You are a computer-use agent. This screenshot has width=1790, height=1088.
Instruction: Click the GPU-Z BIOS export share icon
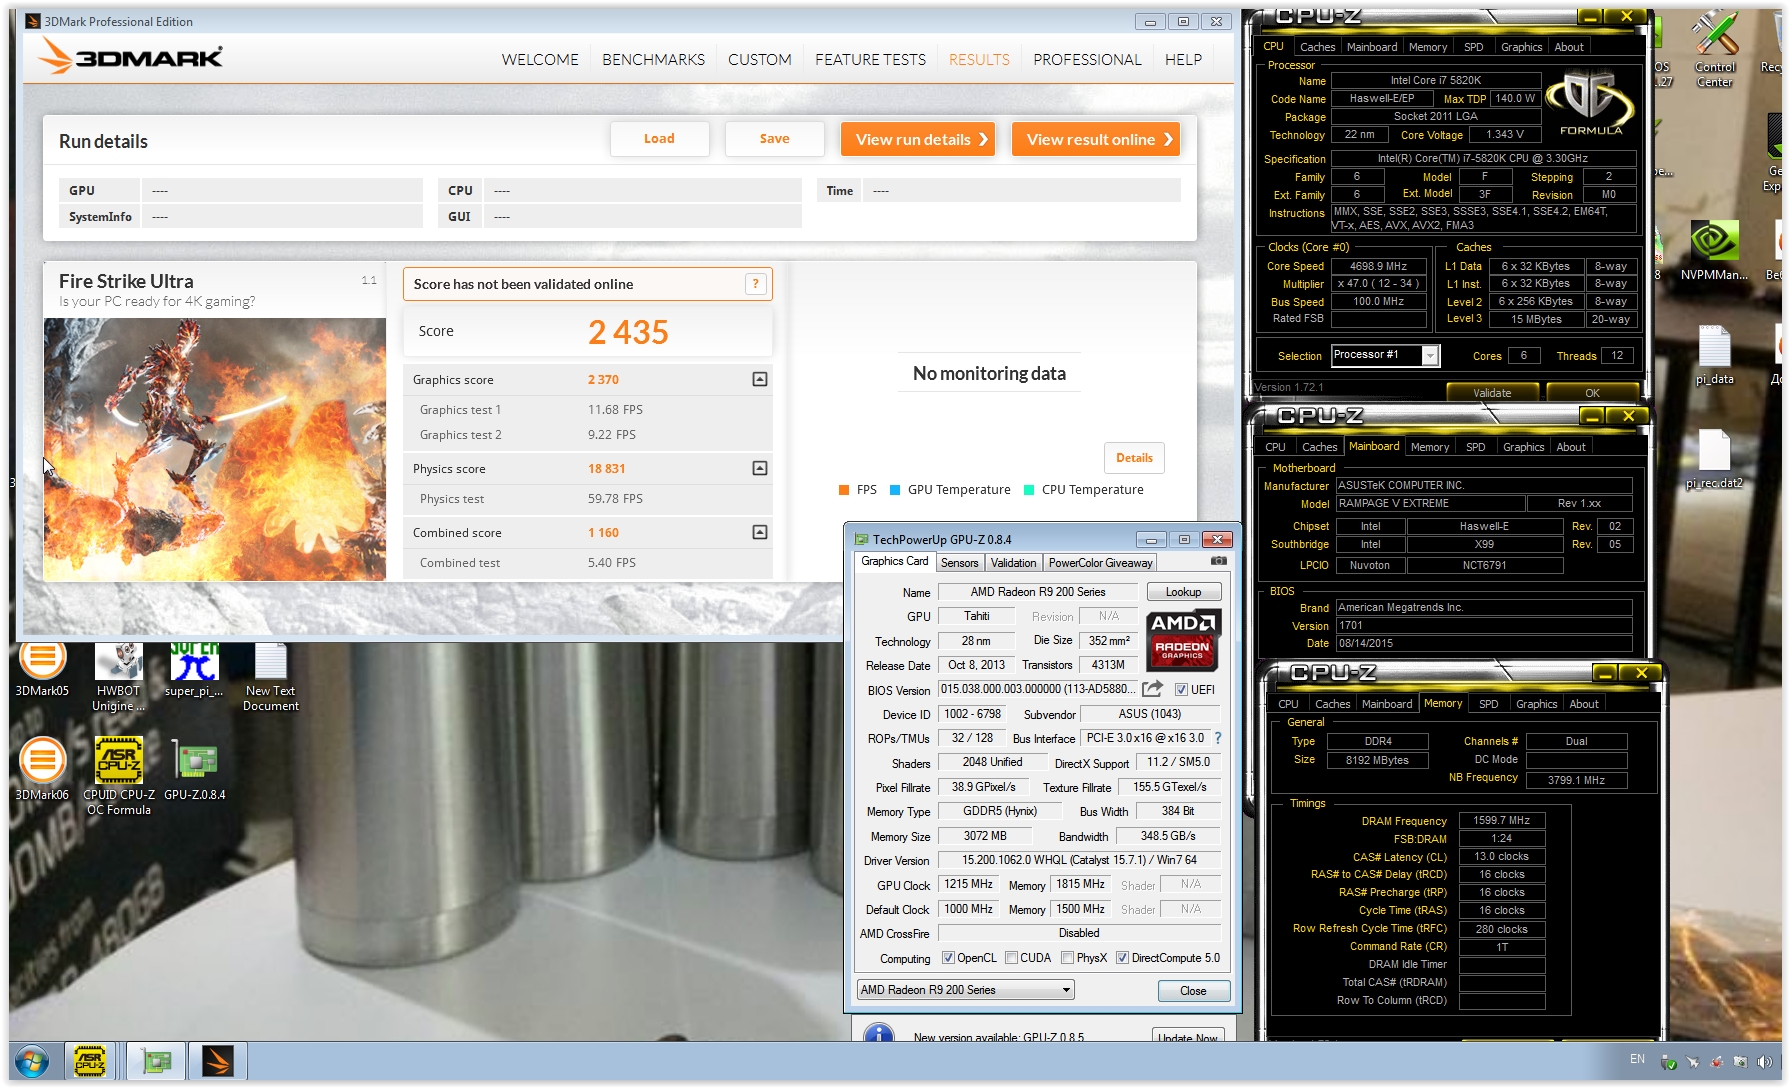click(1152, 689)
